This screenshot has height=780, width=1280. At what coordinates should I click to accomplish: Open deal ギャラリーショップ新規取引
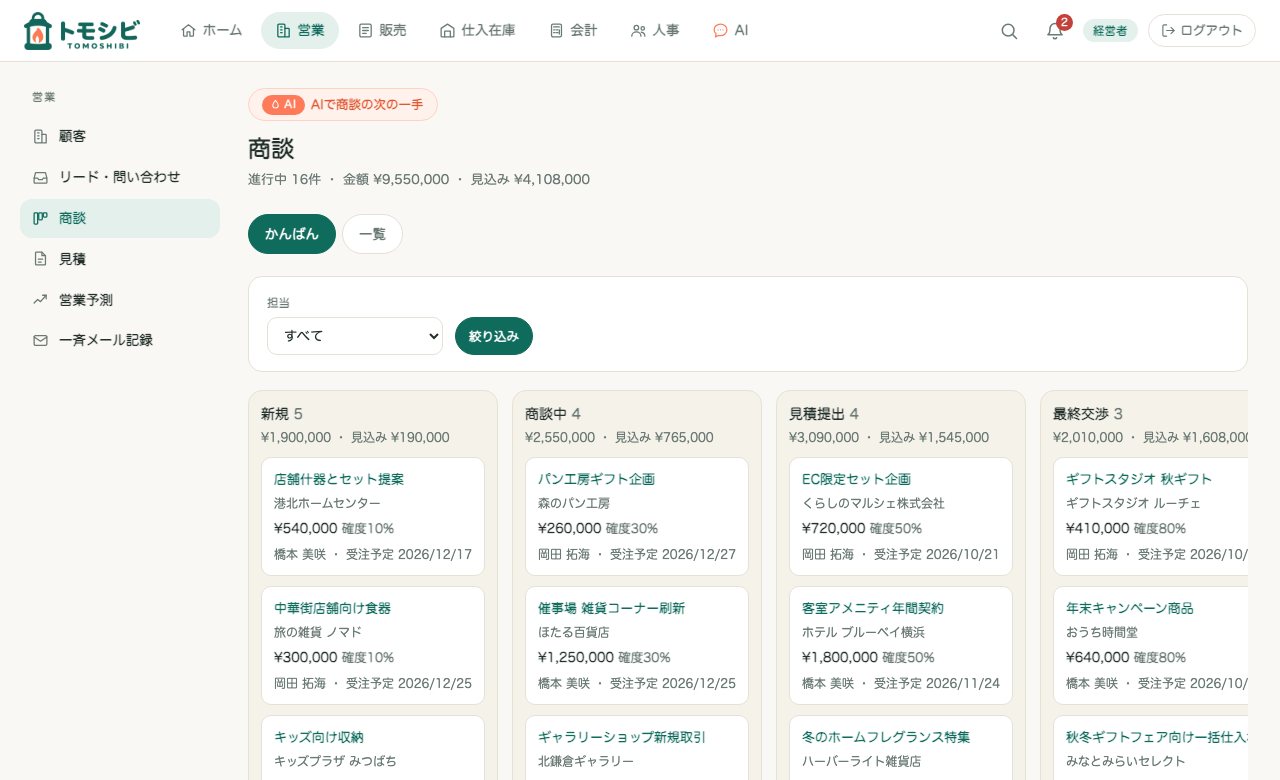tap(622, 737)
